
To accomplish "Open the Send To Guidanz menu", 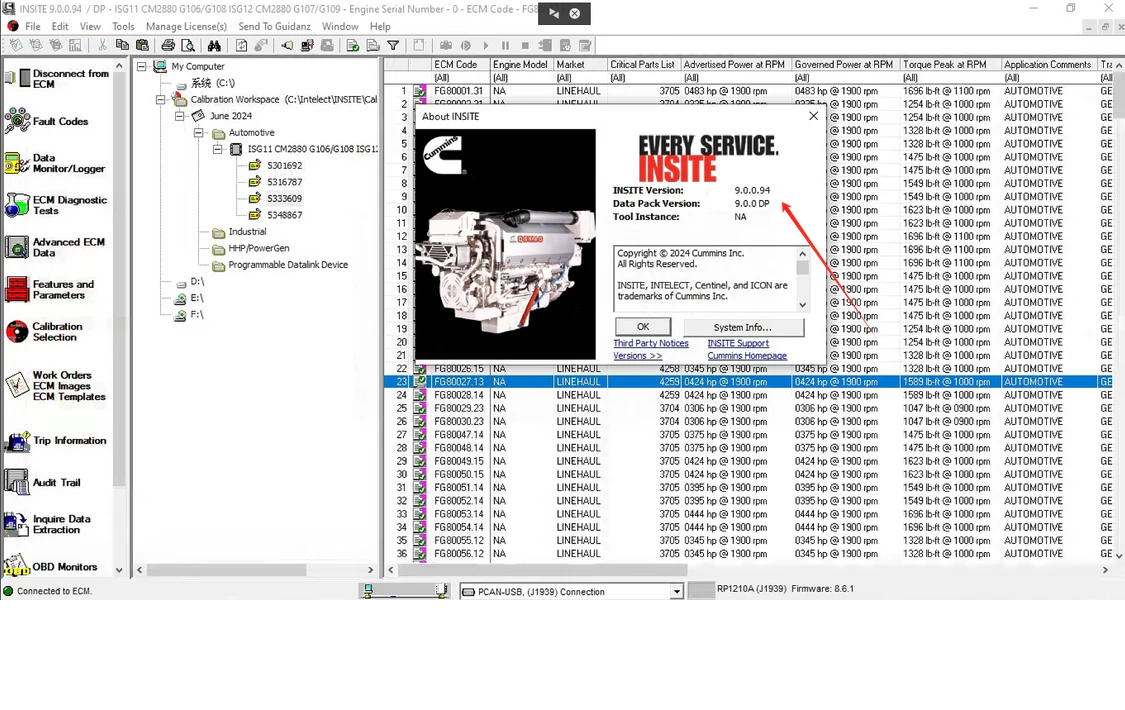I will 274,26.
